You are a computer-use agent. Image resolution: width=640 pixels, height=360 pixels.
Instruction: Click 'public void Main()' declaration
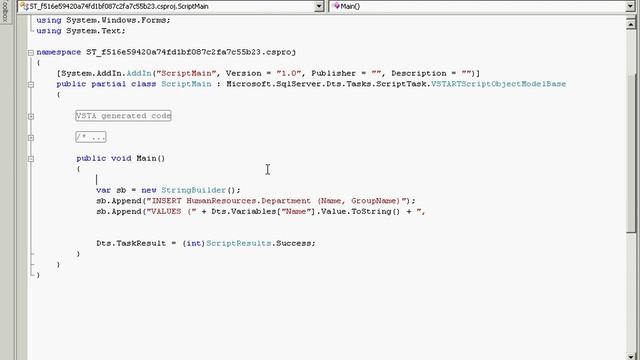pos(121,158)
